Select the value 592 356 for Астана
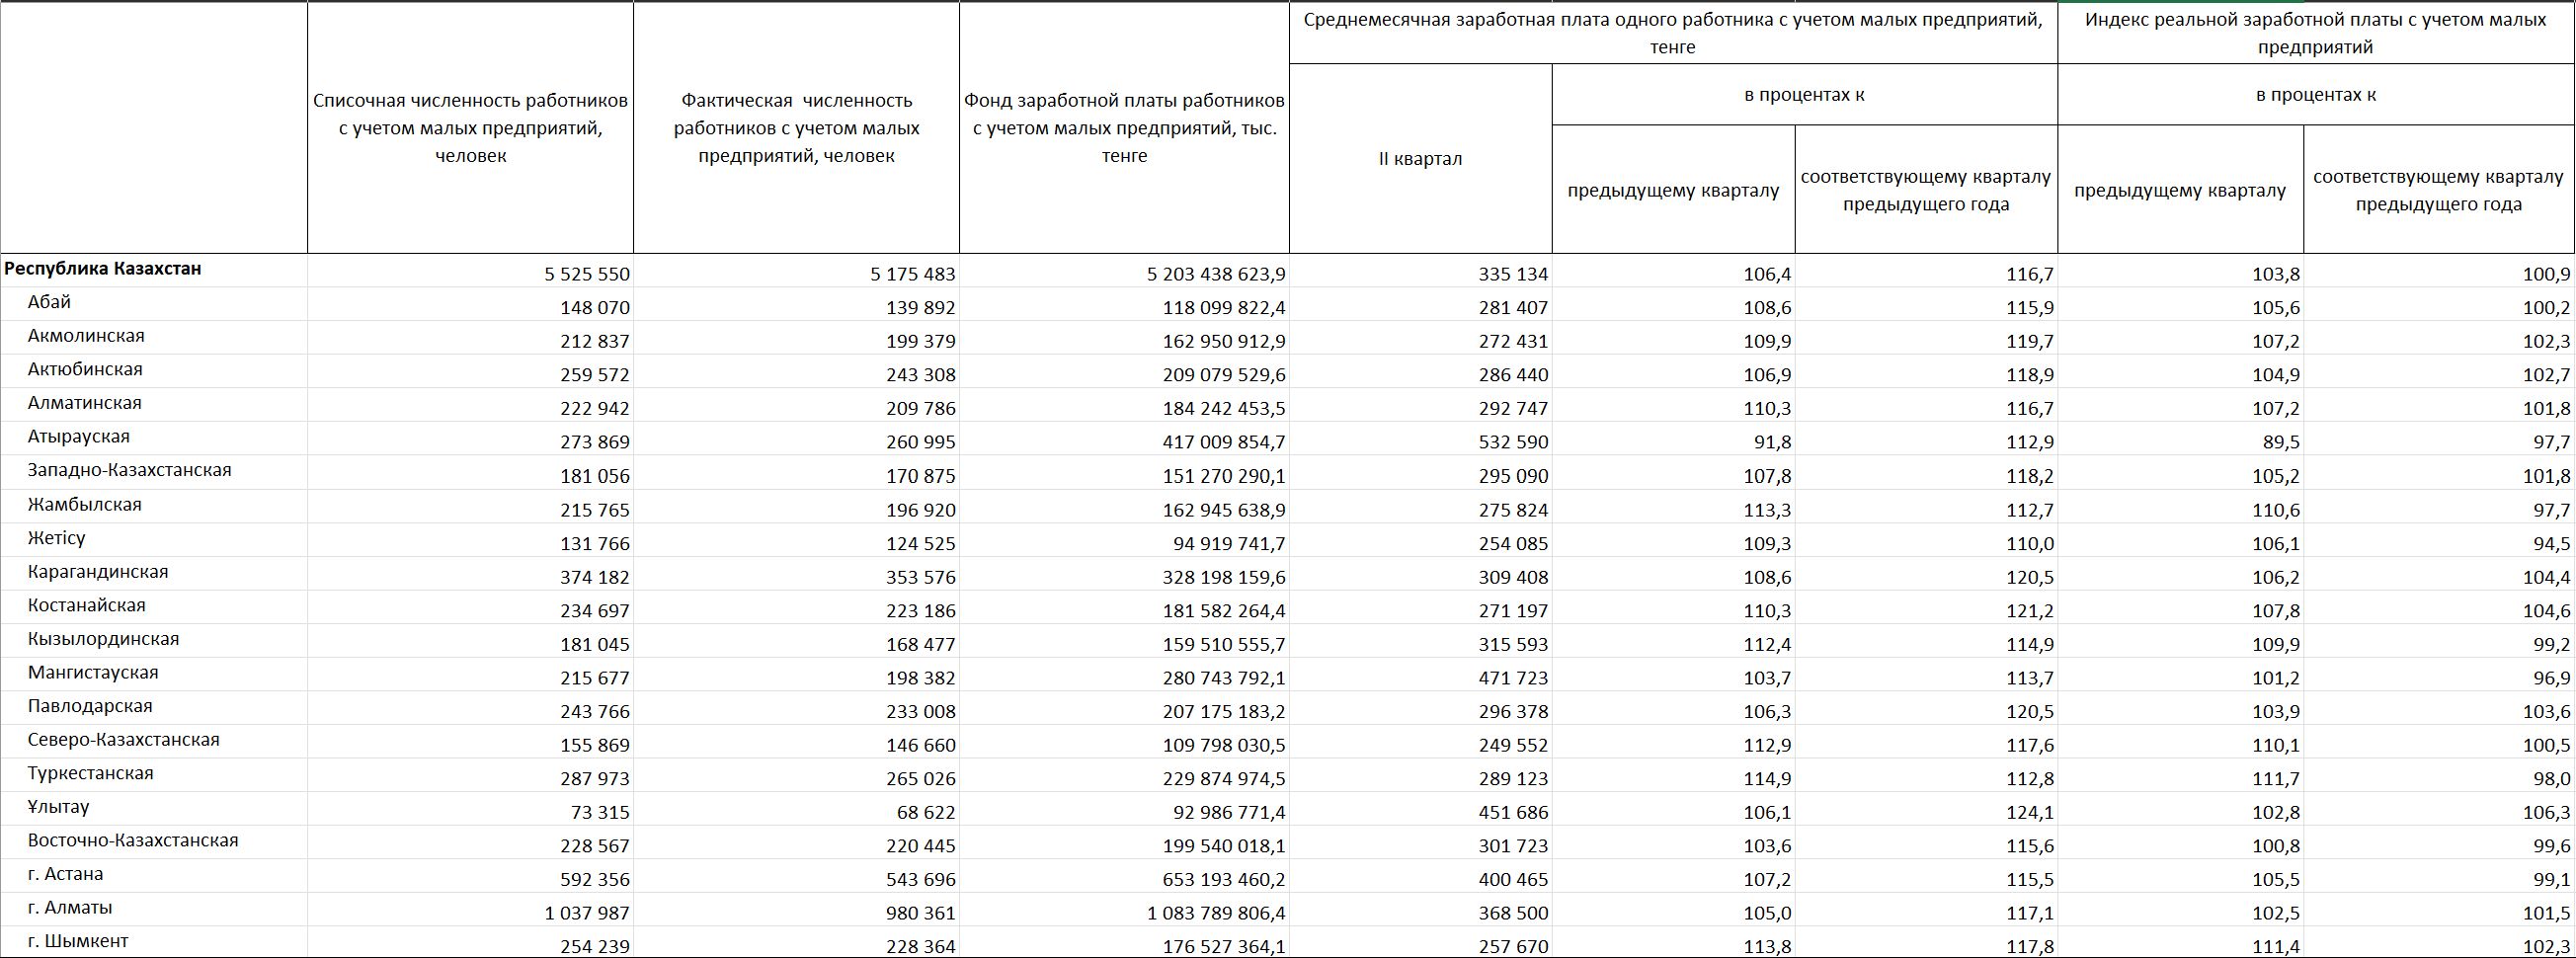Viewport: 2576px width, 958px height. point(595,880)
